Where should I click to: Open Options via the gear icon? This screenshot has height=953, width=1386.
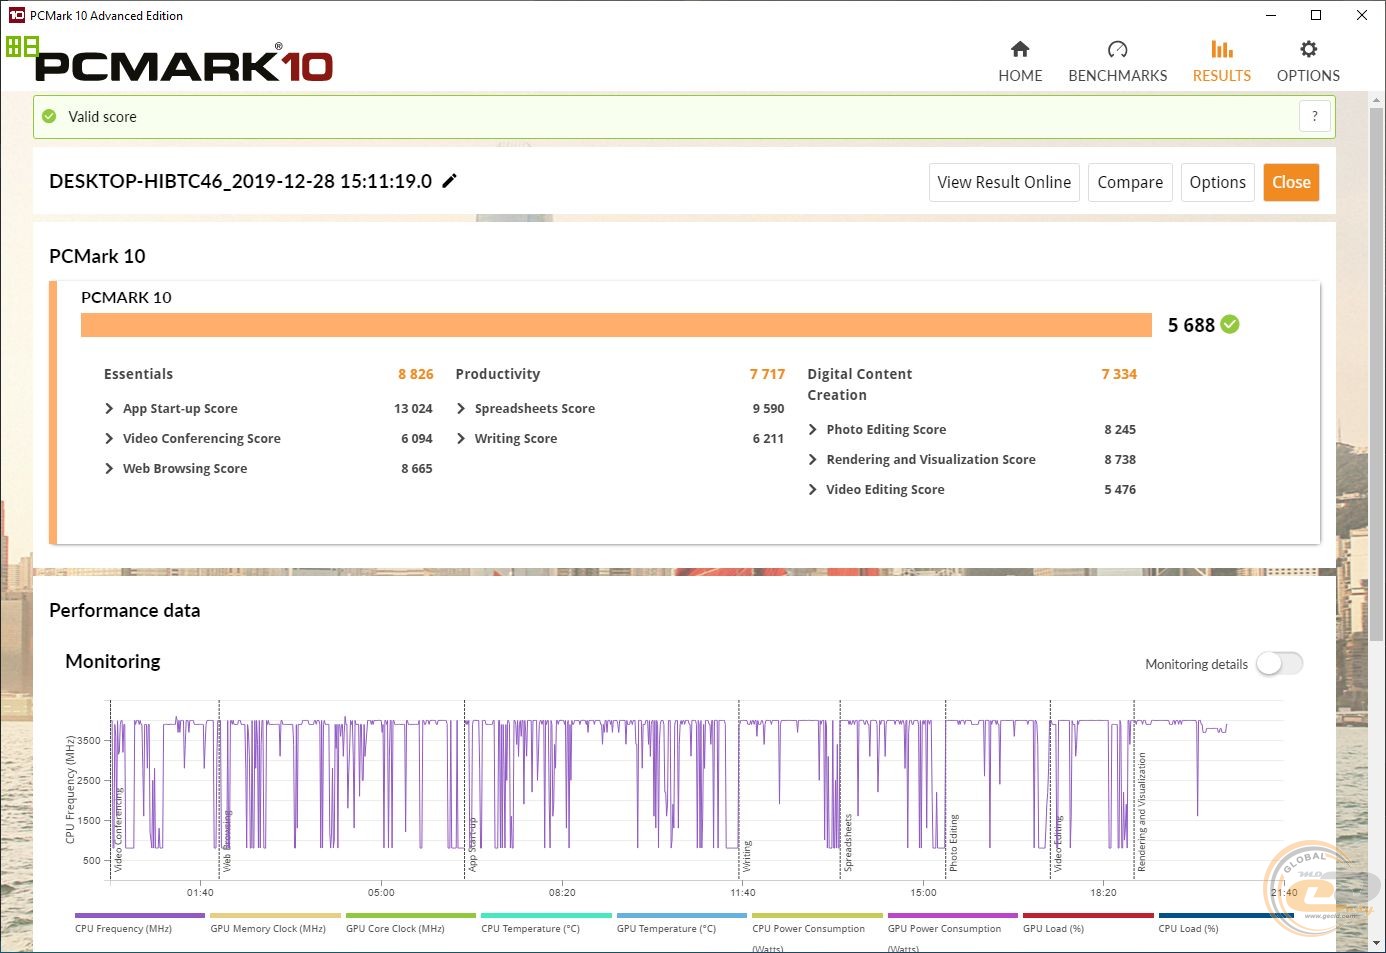point(1308,50)
